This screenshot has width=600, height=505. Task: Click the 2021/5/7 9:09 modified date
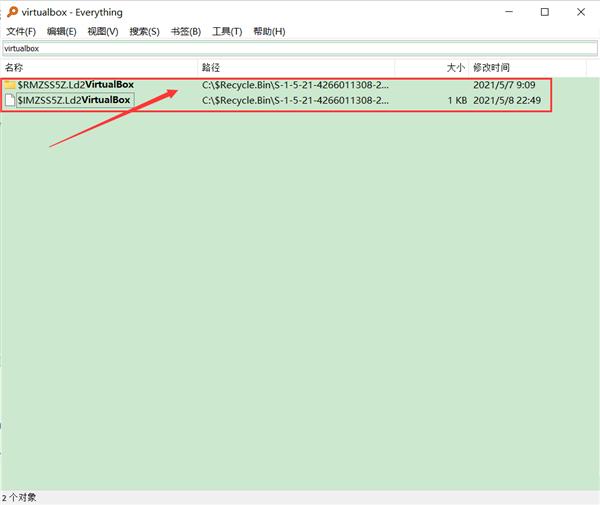504,85
